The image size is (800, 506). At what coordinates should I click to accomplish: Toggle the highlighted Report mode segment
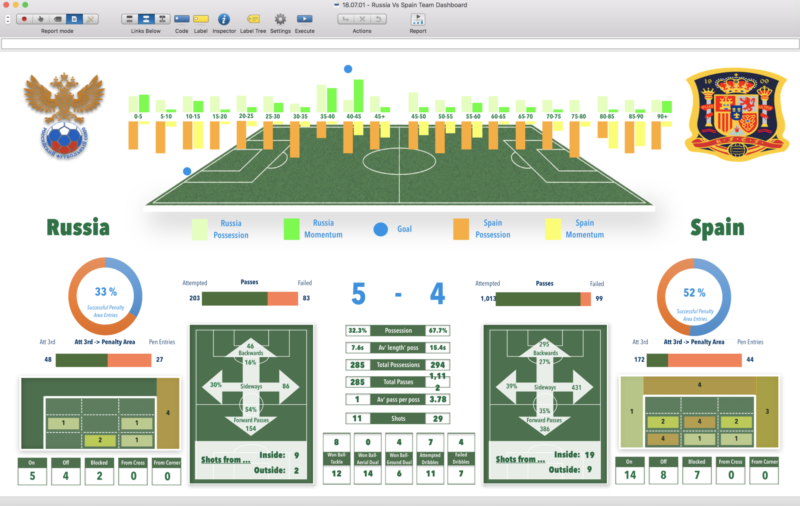click(x=73, y=19)
